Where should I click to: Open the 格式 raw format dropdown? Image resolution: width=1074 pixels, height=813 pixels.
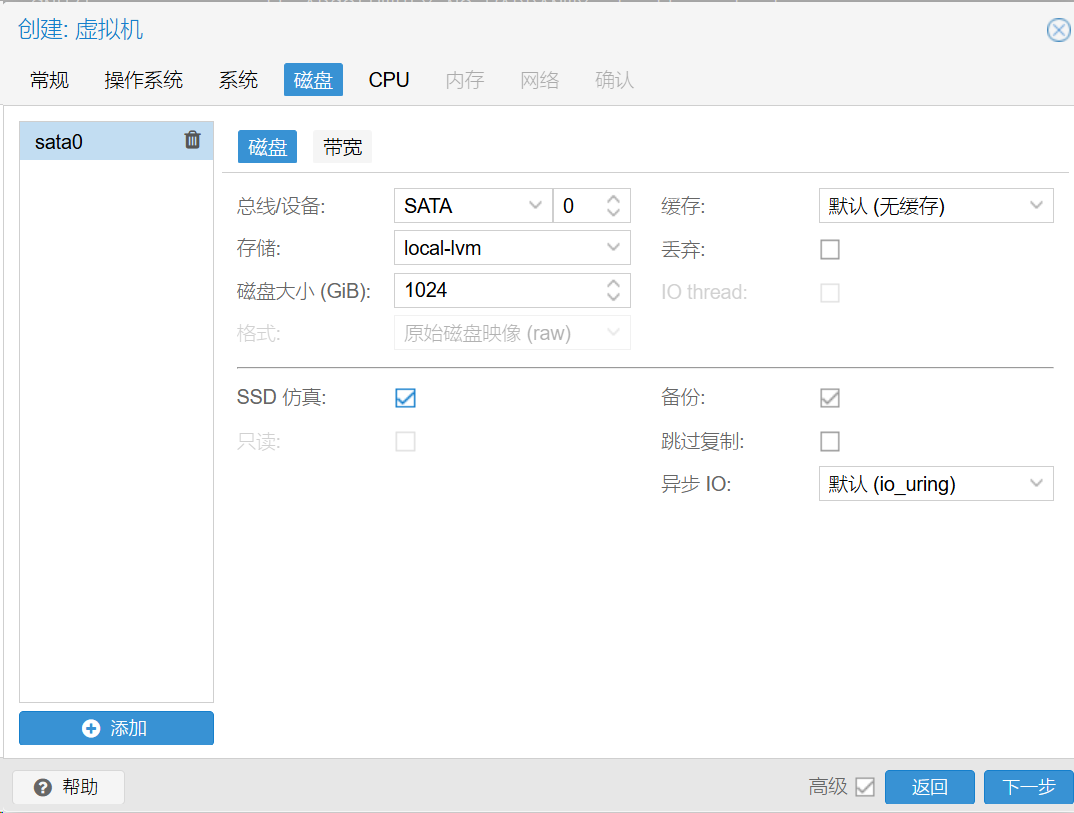coord(613,333)
